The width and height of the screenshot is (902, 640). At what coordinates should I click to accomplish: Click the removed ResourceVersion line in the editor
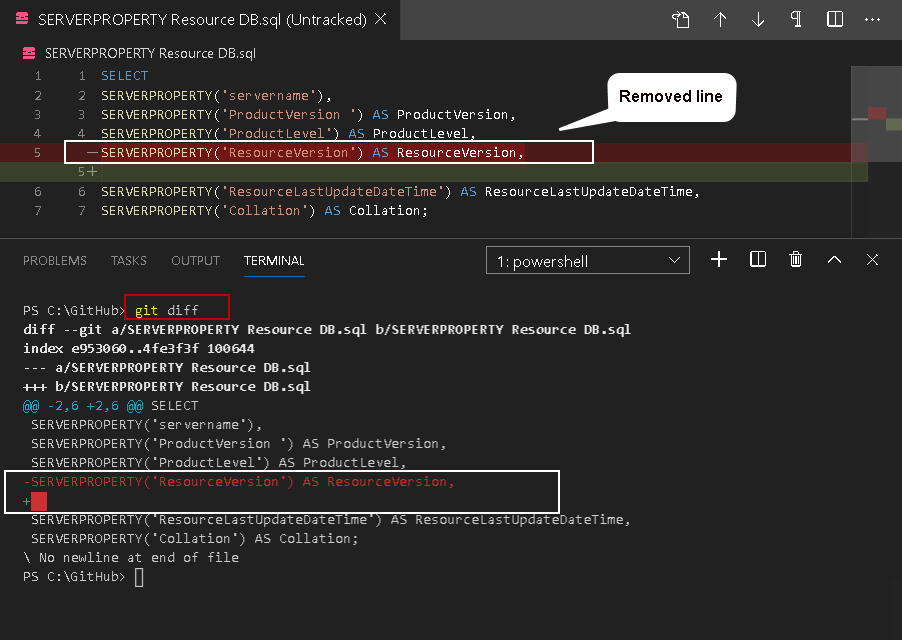(x=312, y=153)
